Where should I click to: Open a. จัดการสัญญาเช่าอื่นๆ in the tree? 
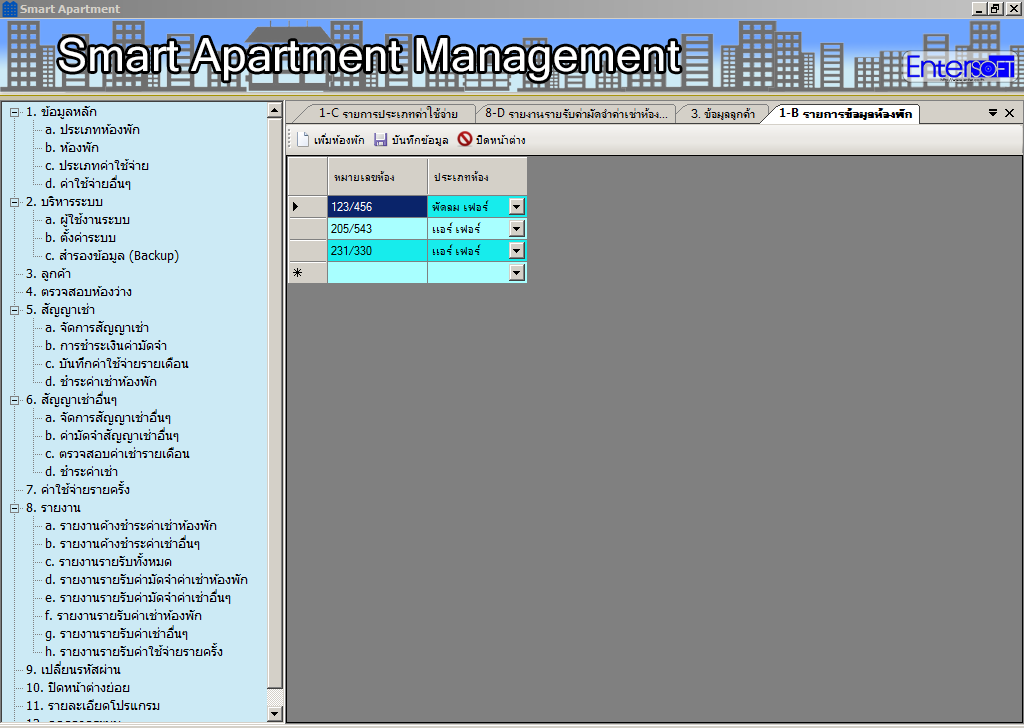108,418
